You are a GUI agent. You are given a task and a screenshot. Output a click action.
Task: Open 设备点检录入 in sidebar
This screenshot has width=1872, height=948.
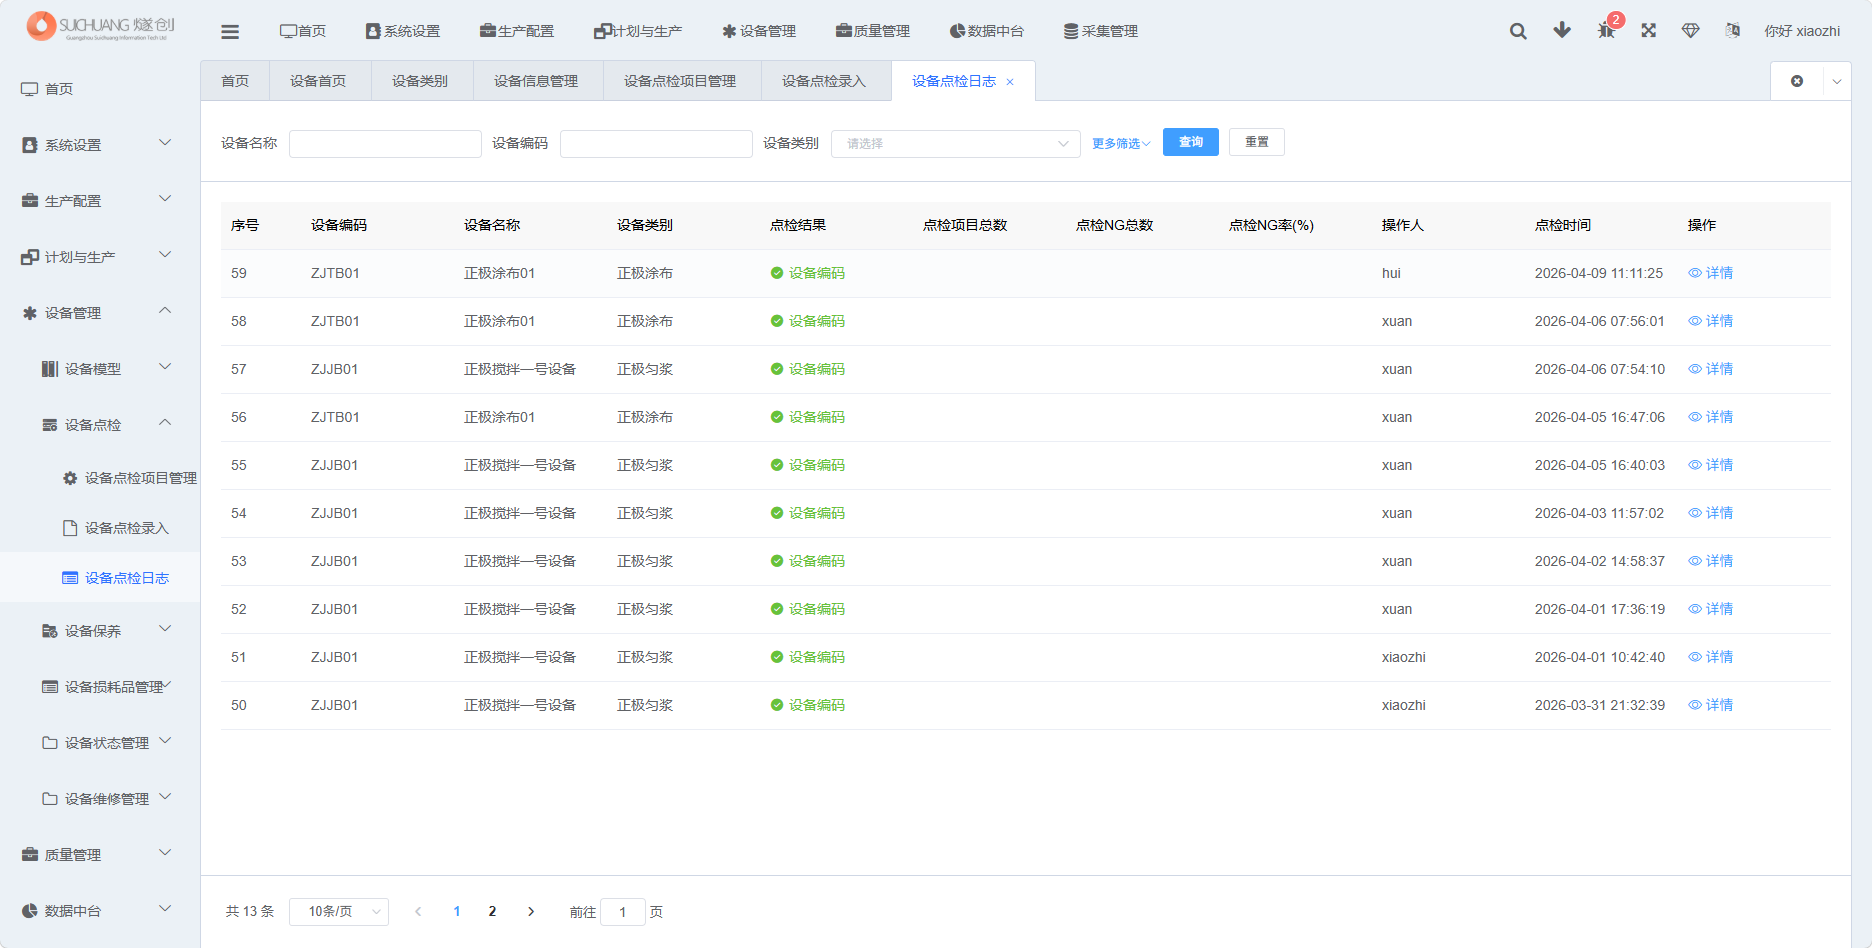100,528
